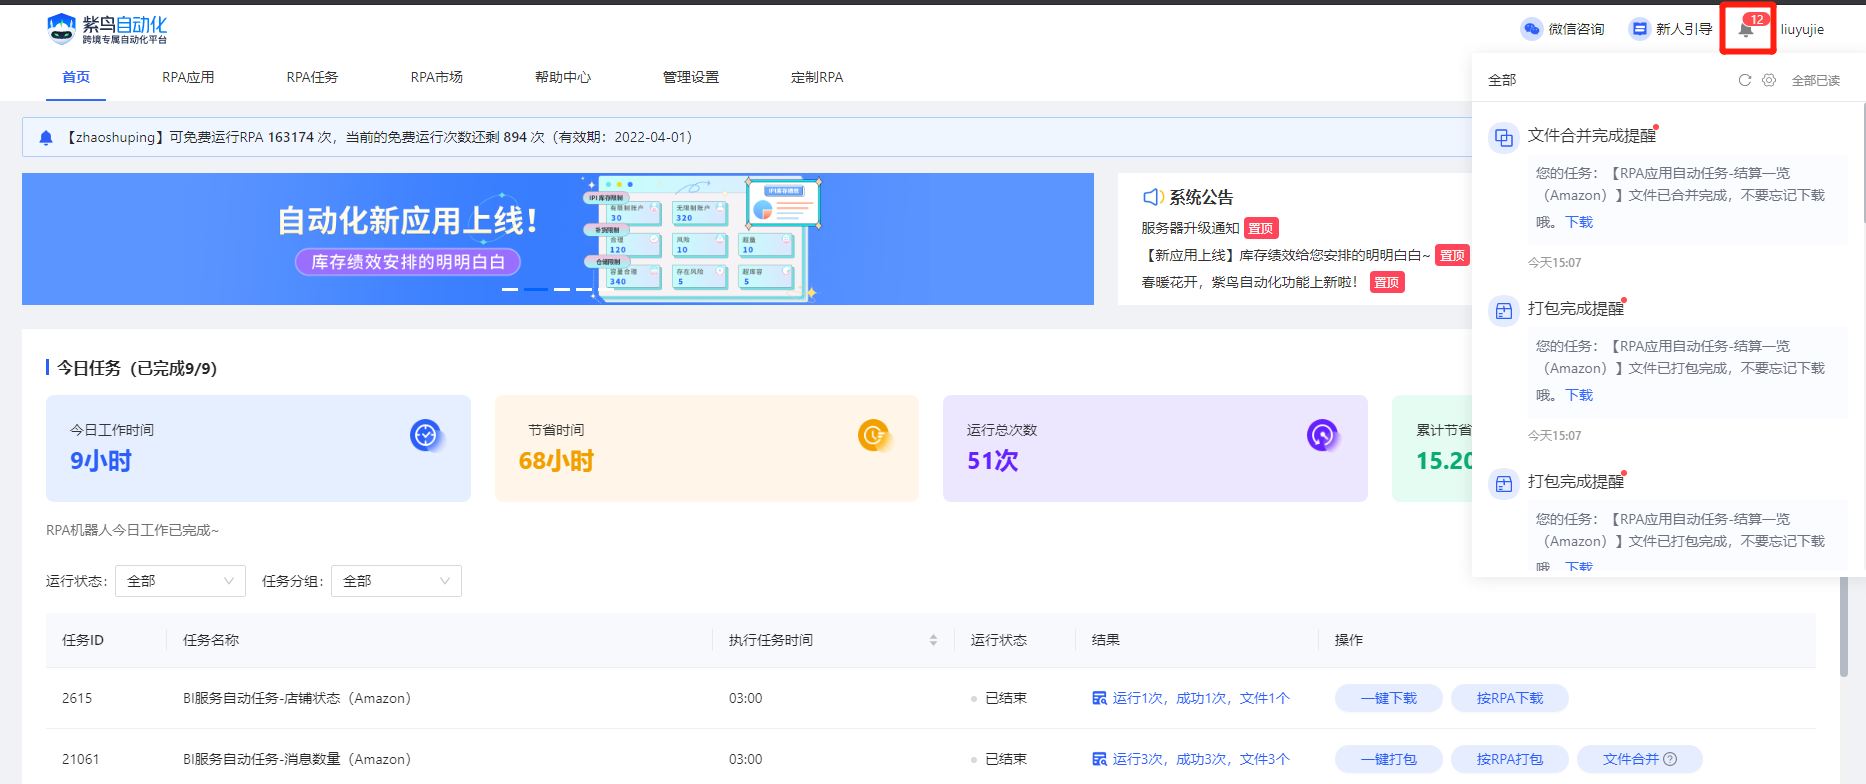The height and width of the screenshot is (784, 1866).
Task: Click 下载 link in first 打包完成提醒
Action: [1579, 395]
